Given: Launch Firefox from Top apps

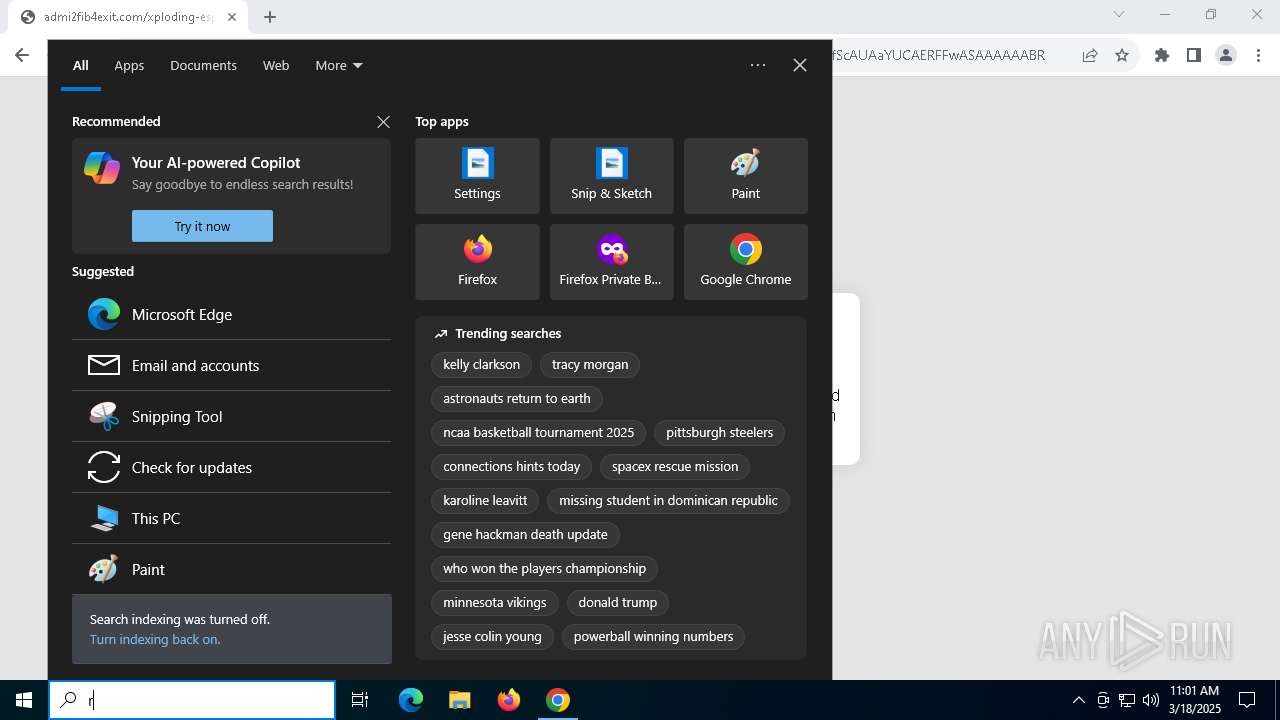Looking at the screenshot, I should coord(477,262).
